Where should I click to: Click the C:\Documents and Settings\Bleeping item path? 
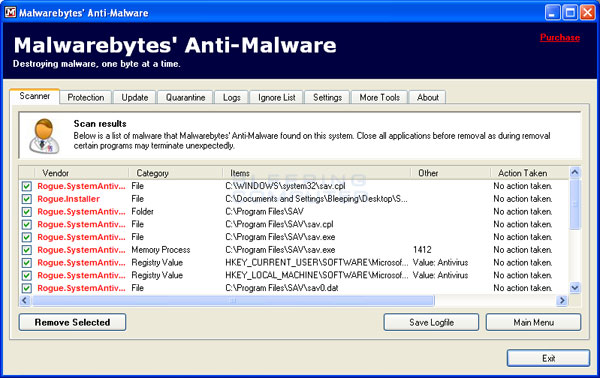[x=316, y=199]
